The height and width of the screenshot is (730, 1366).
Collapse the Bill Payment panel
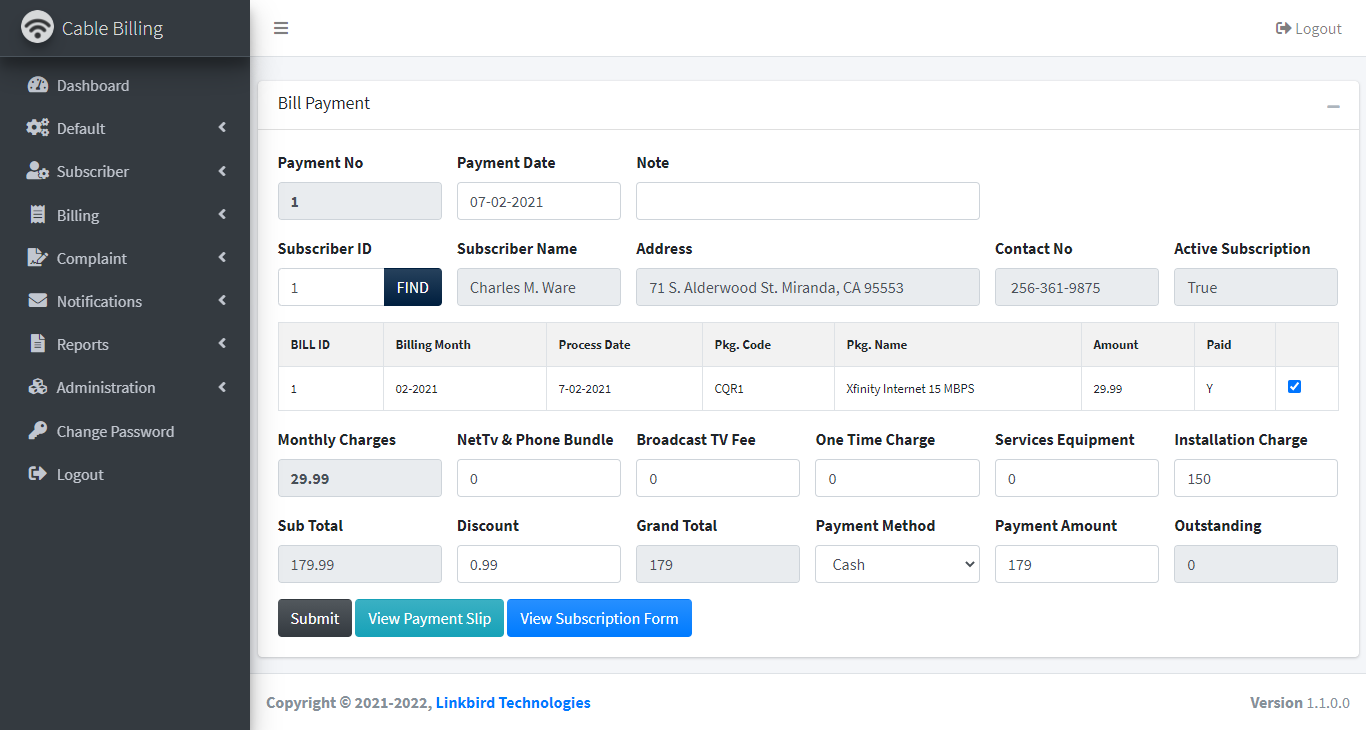coord(1332,105)
